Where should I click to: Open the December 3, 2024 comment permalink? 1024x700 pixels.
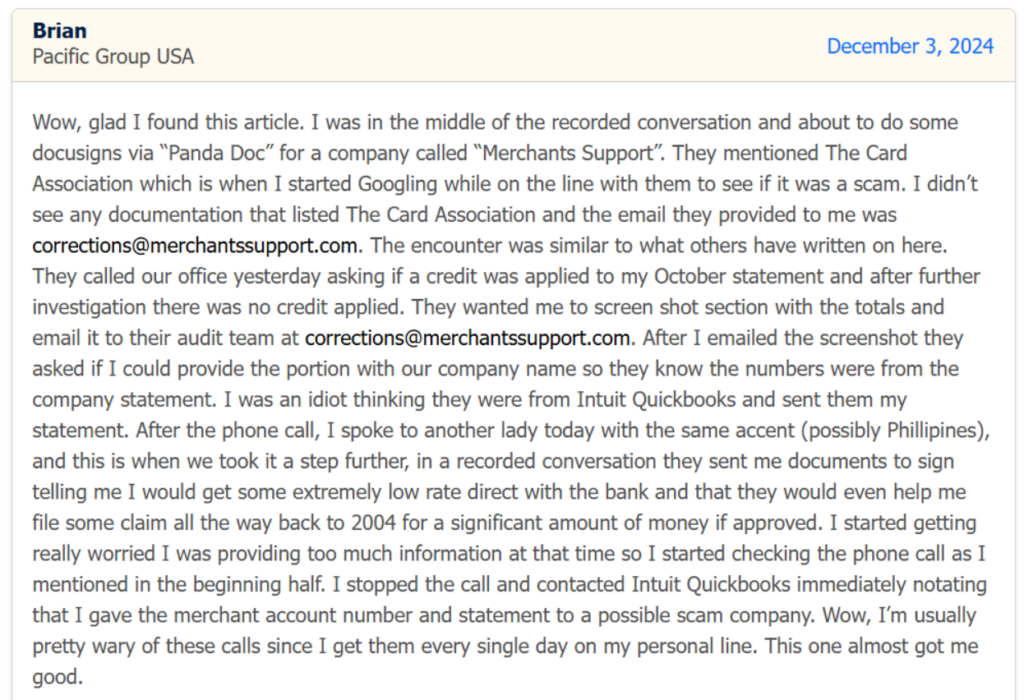tap(910, 46)
